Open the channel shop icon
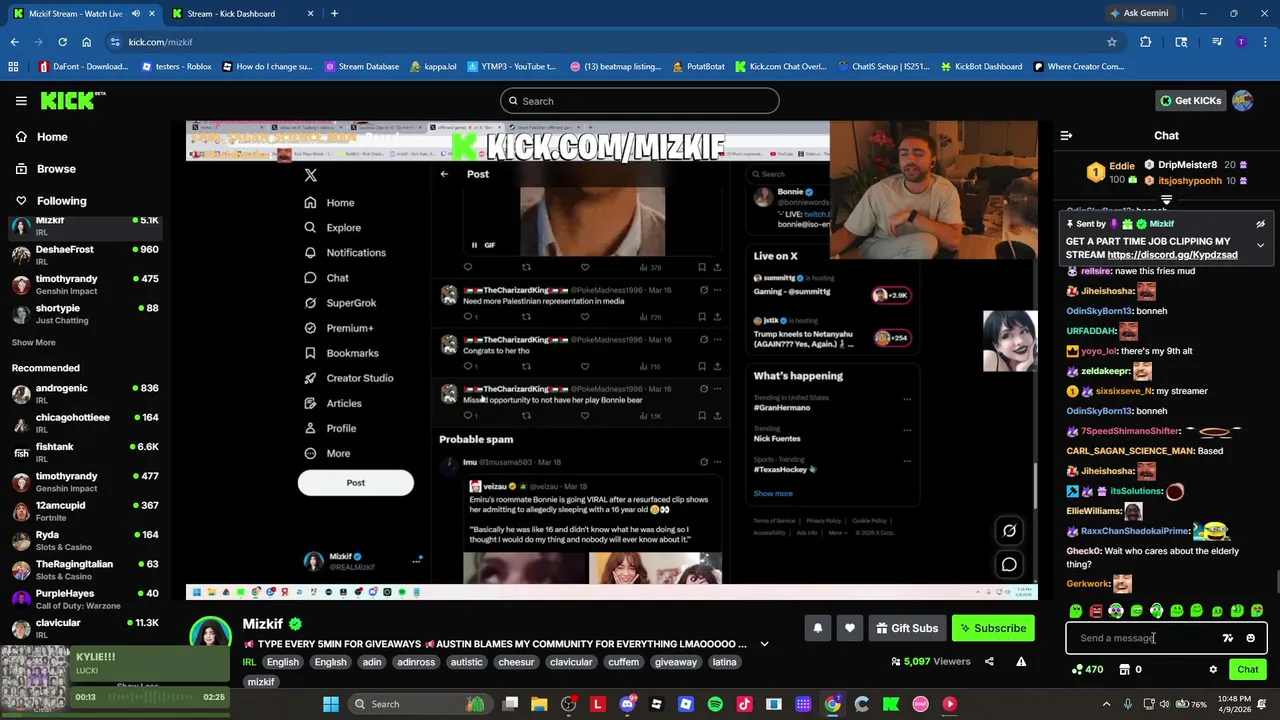This screenshot has width=1280, height=720. click(x=1127, y=670)
